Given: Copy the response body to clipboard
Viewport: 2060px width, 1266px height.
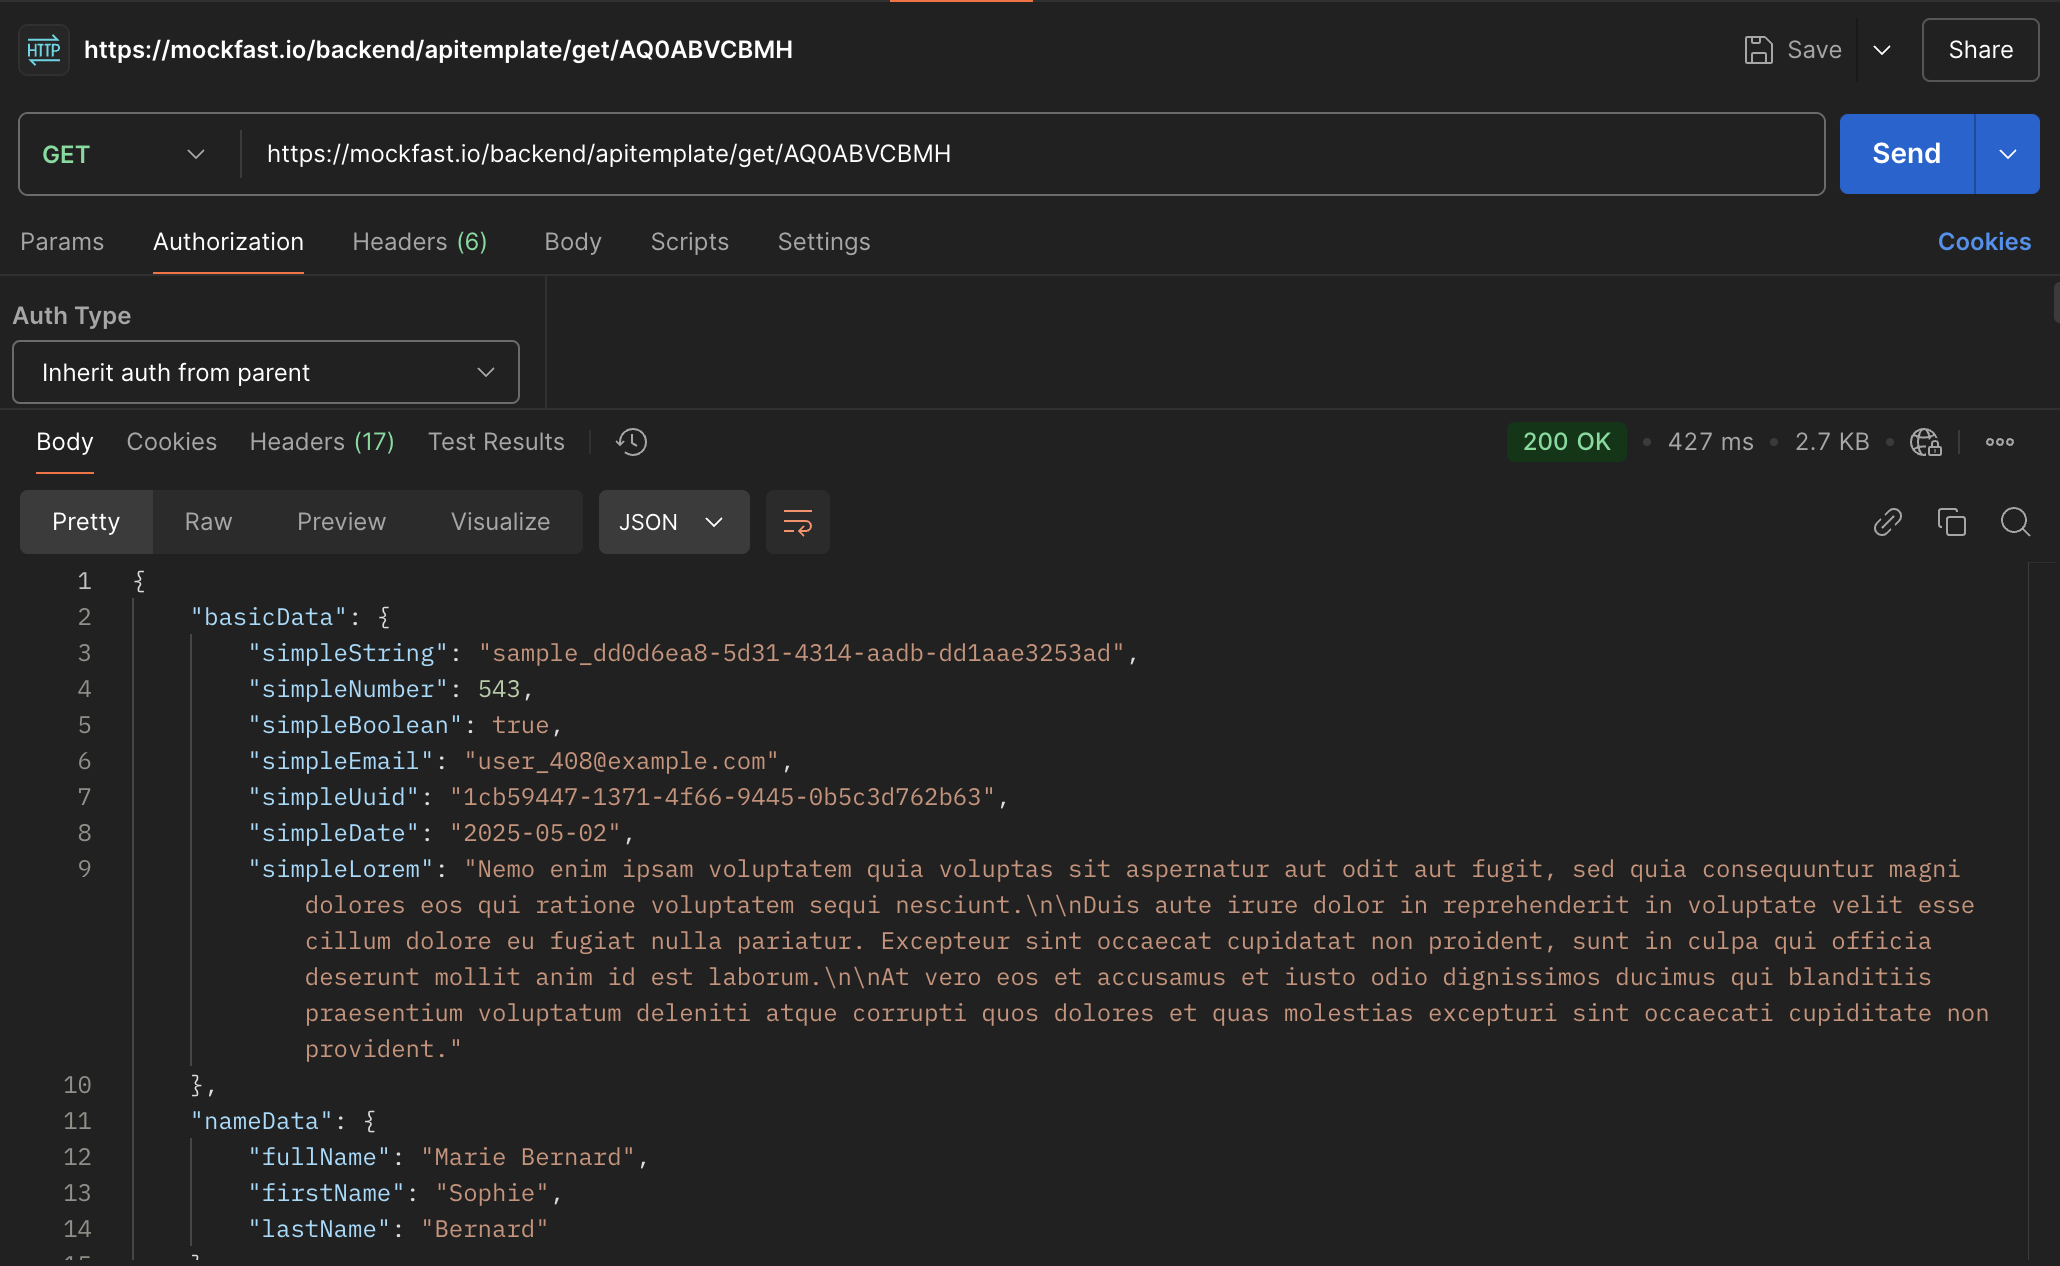Looking at the screenshot, I should (x=1951, y=522).
